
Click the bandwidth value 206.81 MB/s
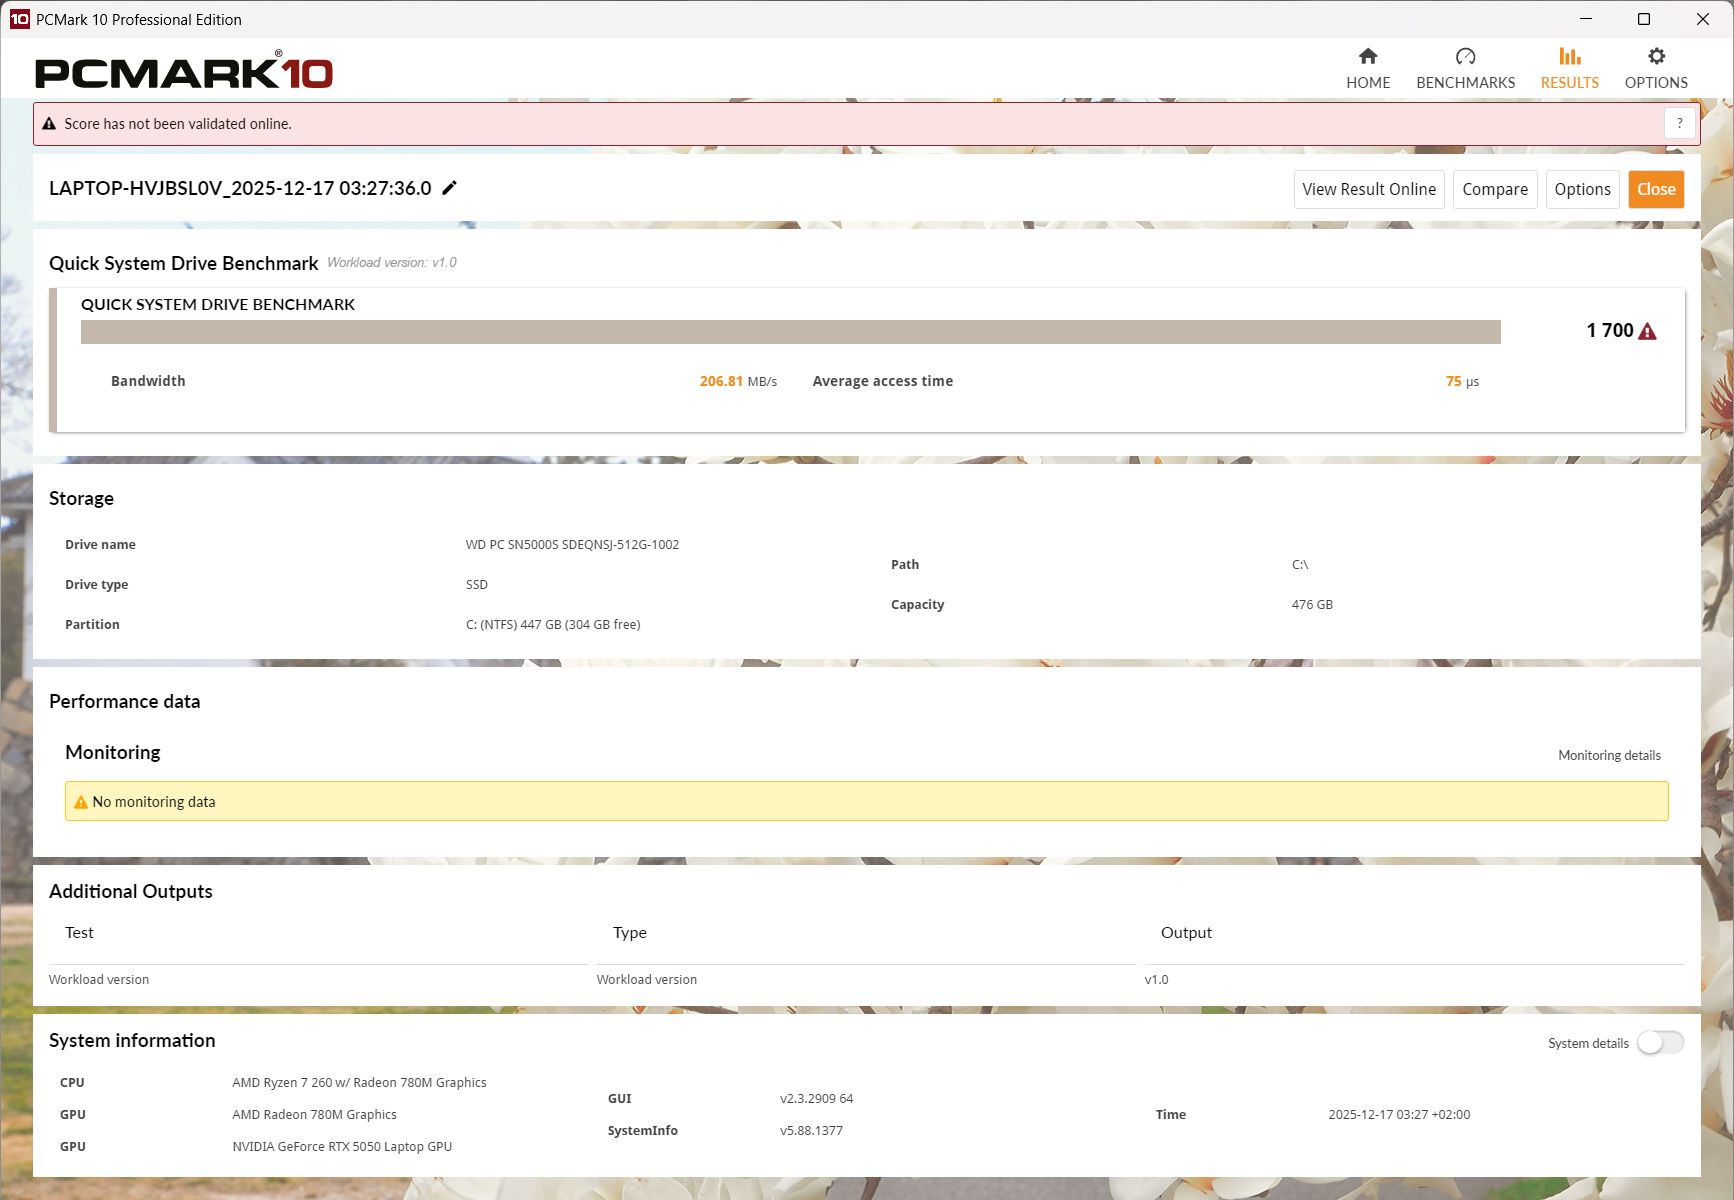click(738, 381)
